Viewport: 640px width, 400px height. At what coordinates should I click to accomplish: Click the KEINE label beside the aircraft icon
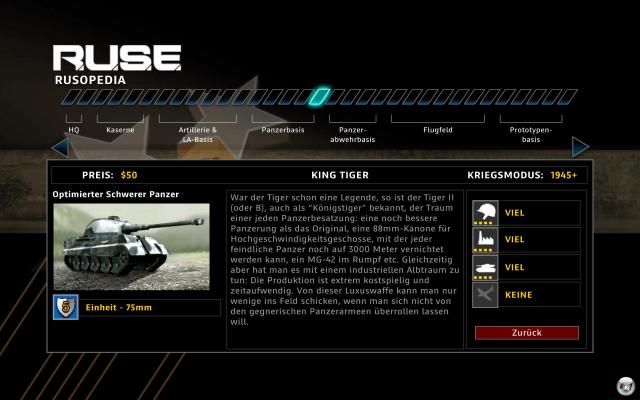click(x=518, y=295)
